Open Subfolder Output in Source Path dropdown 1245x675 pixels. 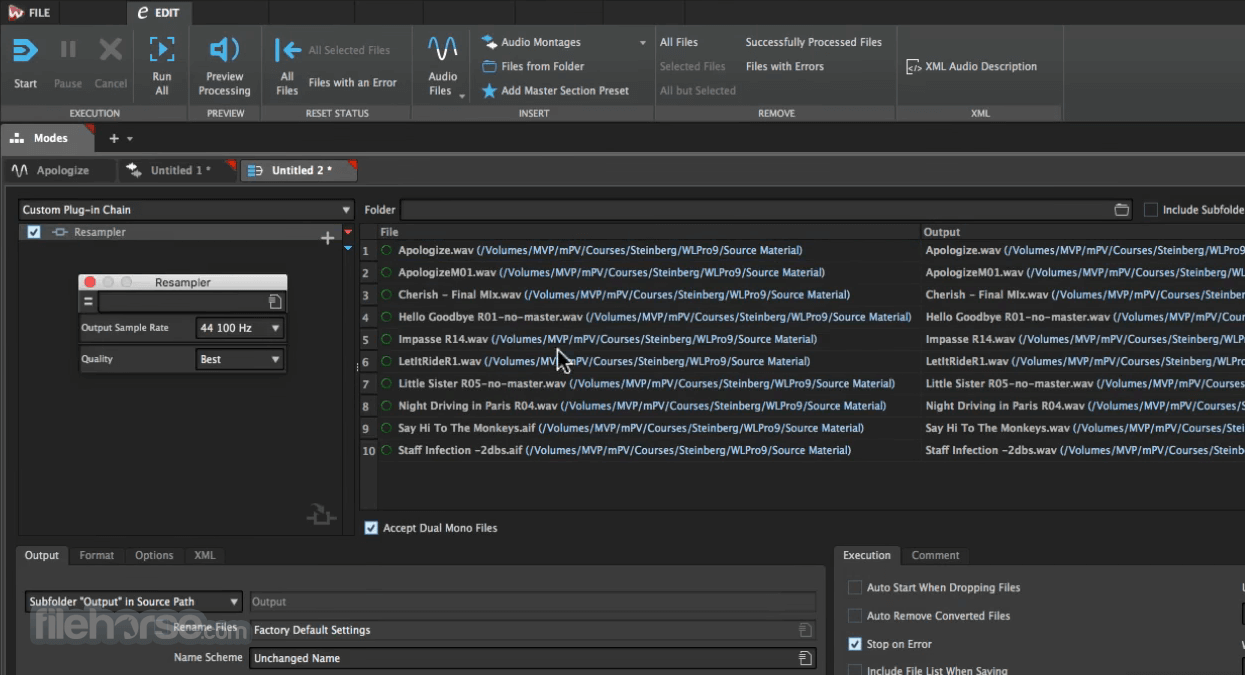[x=134, y=602]
